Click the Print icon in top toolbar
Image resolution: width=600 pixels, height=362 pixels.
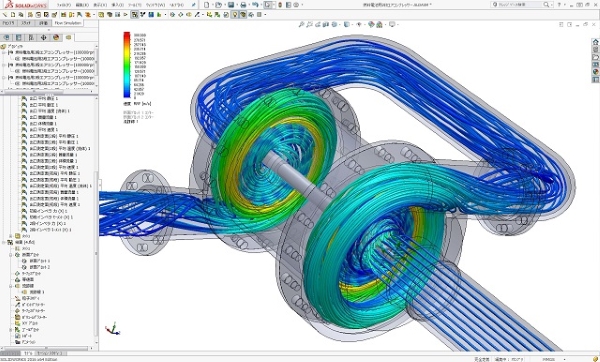point(243,5)
